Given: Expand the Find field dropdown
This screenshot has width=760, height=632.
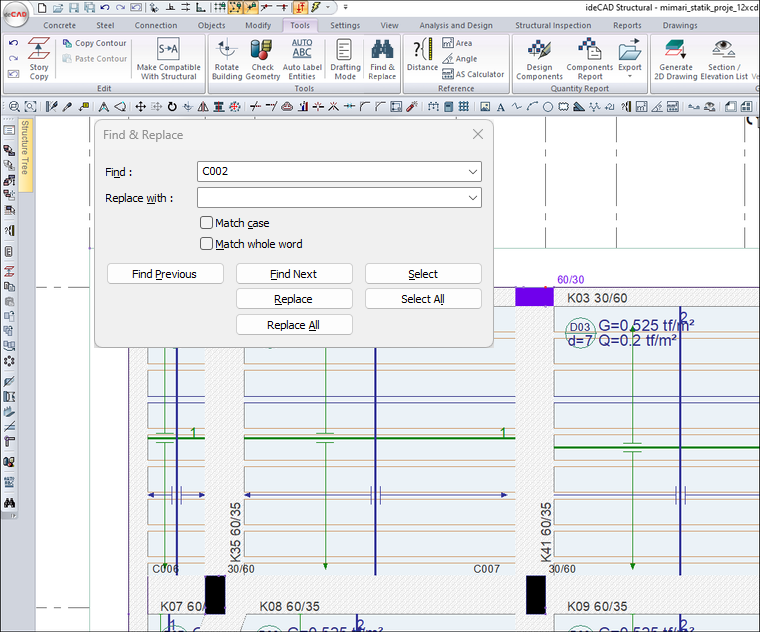Looking at the screenshot, I should click(472, 172).
